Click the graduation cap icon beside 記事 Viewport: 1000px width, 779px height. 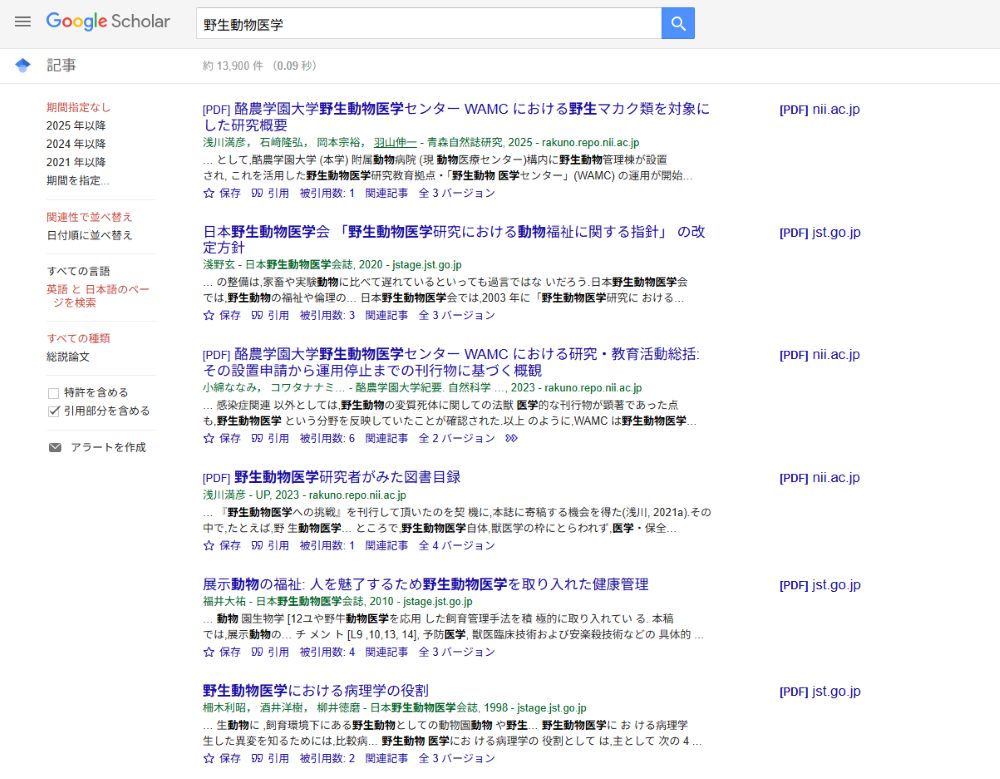23,65
